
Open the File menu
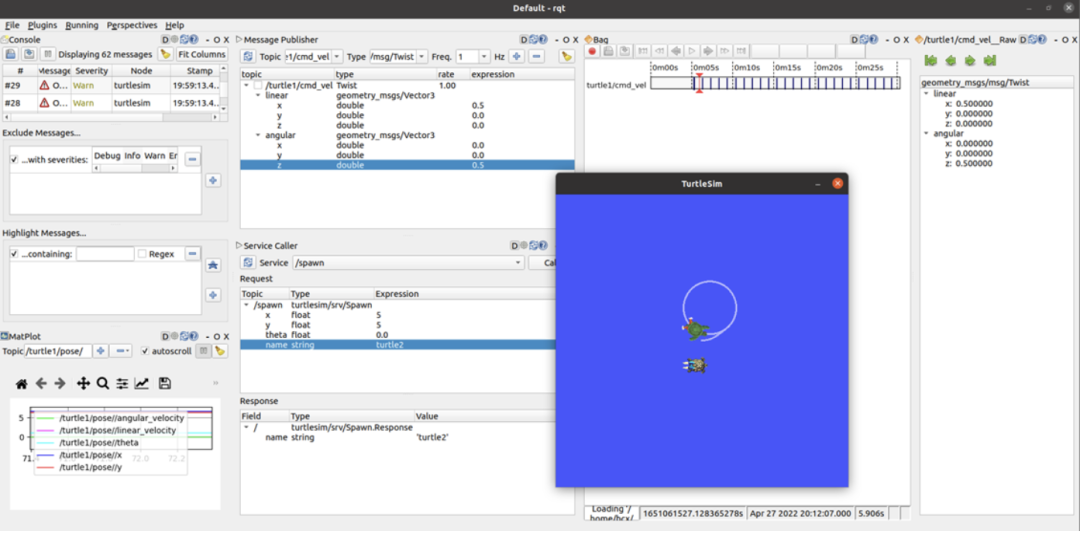12,25
